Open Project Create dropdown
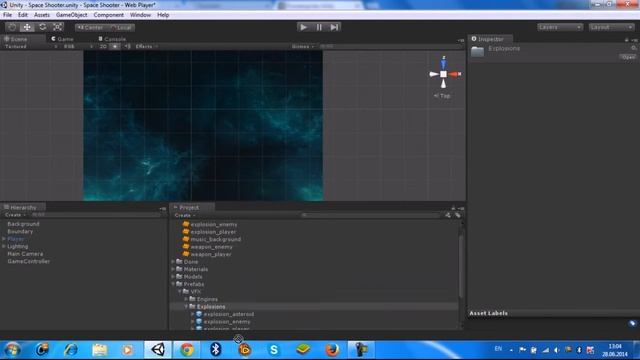 [x=185, y=215]
